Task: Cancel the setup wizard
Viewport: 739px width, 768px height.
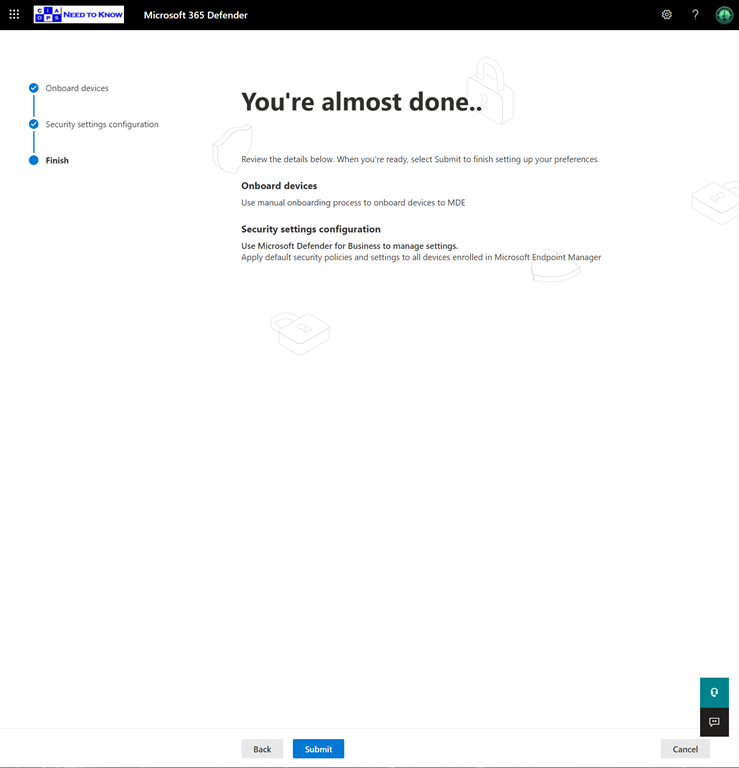Action: [685, 749]
